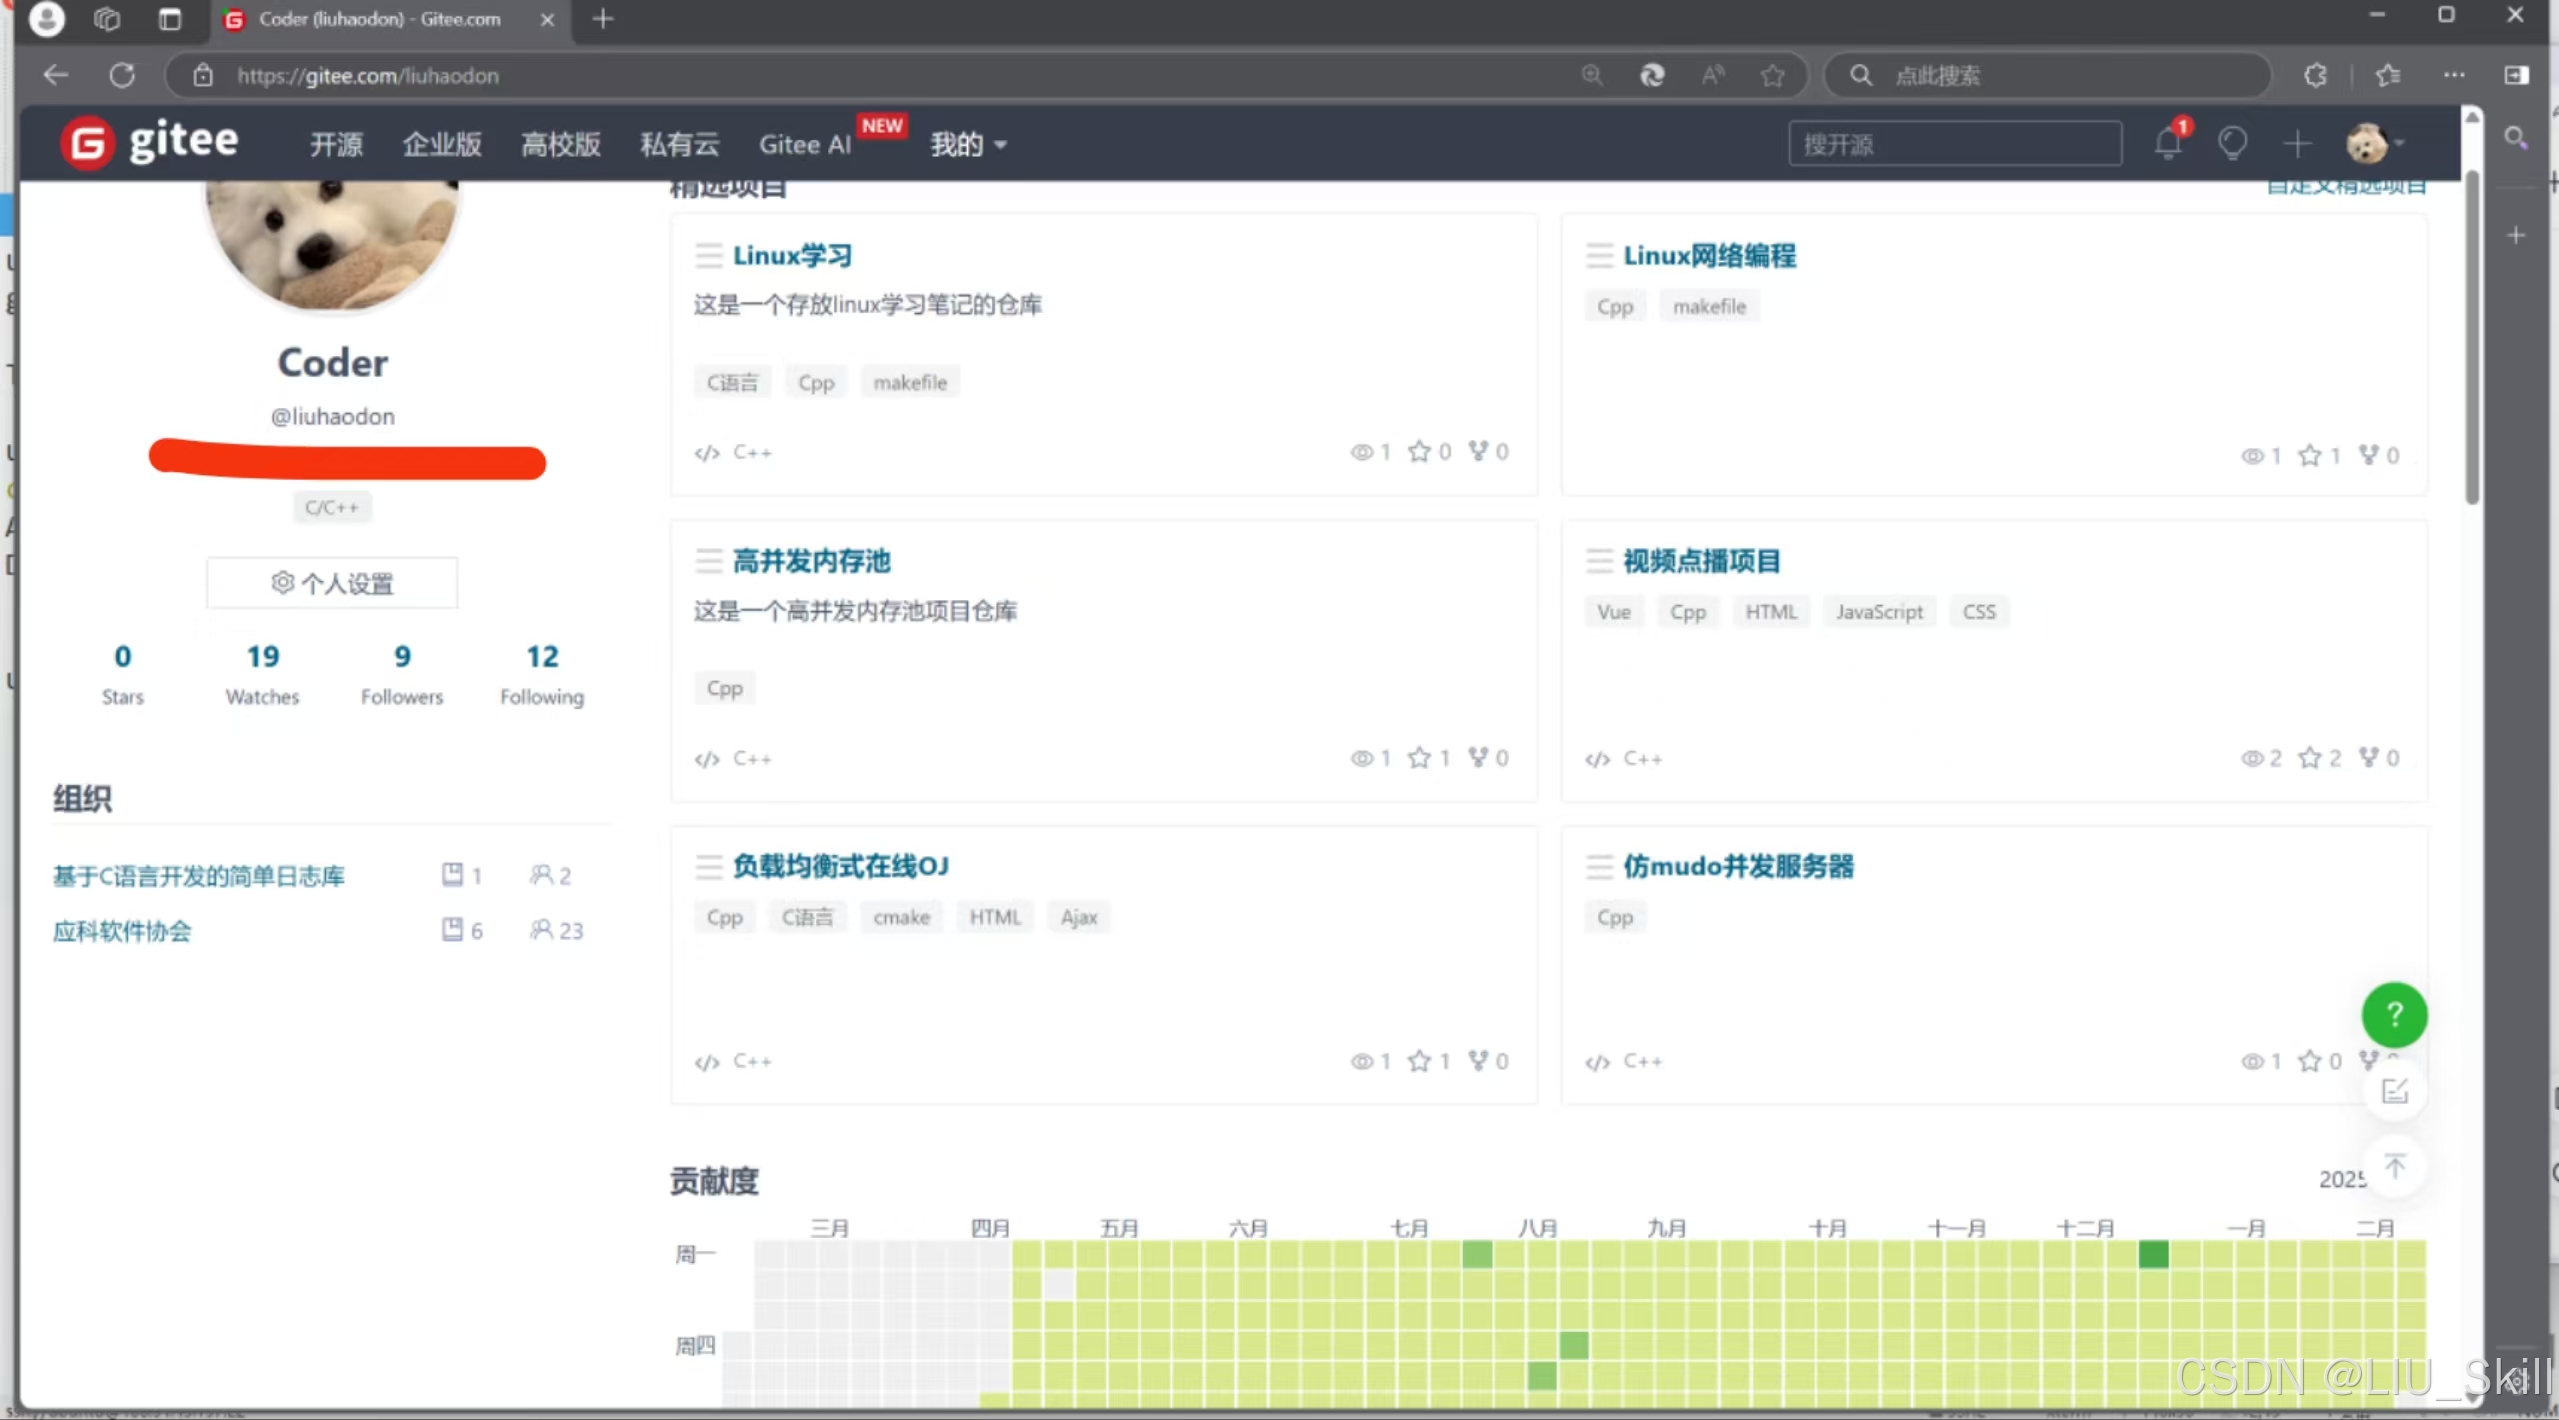Click the star icon on Linux学习 card
Screen dimensions: 2559x1420
pos(1419,452)
